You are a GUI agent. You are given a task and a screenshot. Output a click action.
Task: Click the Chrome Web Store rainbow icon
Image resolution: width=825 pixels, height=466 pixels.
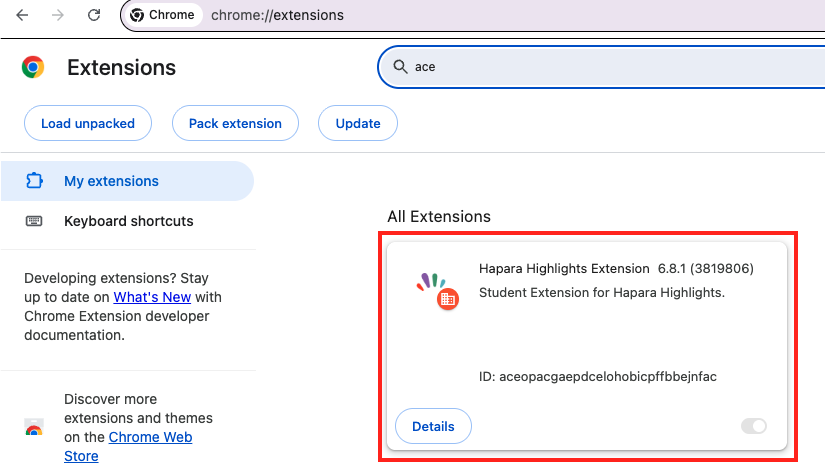pos(34,427)
